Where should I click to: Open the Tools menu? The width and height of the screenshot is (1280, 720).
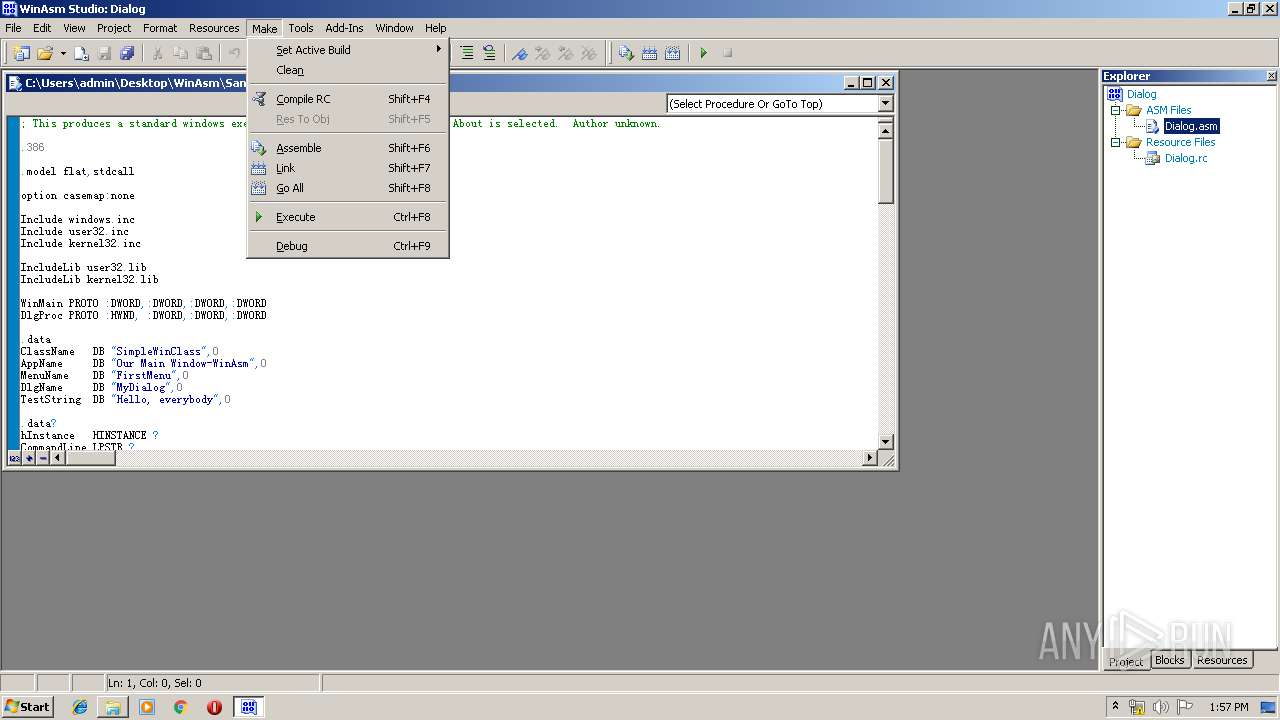(x=301, y=28)
